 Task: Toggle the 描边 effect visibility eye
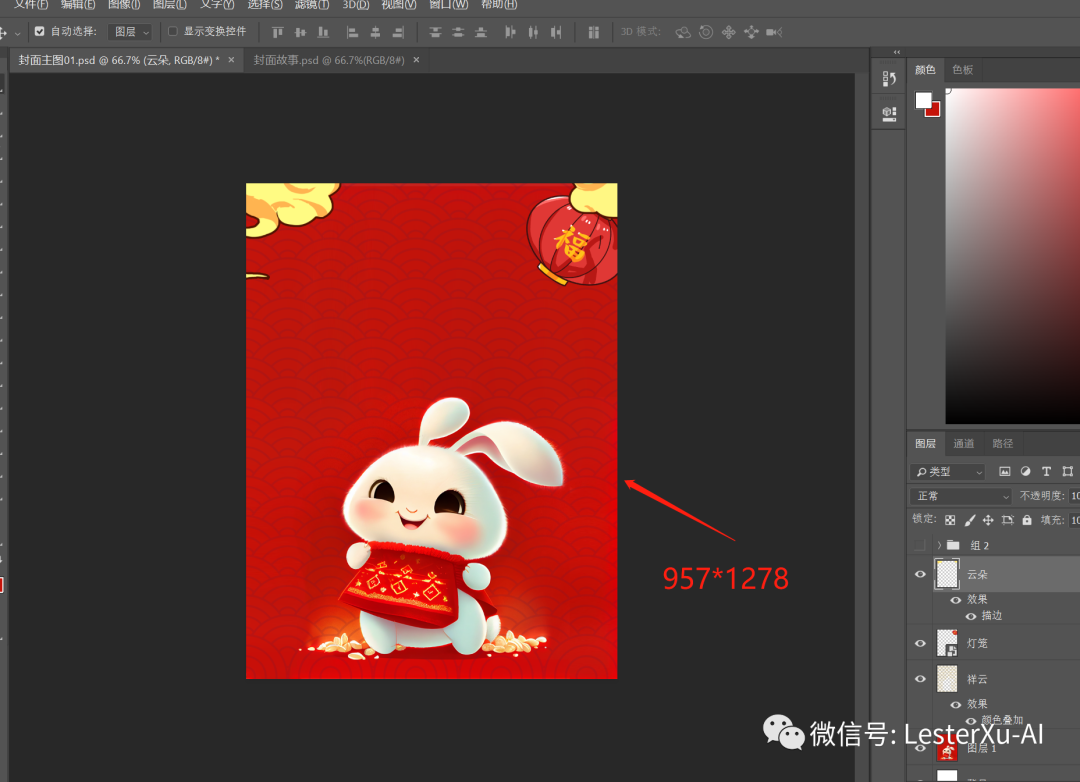point(970,617)
